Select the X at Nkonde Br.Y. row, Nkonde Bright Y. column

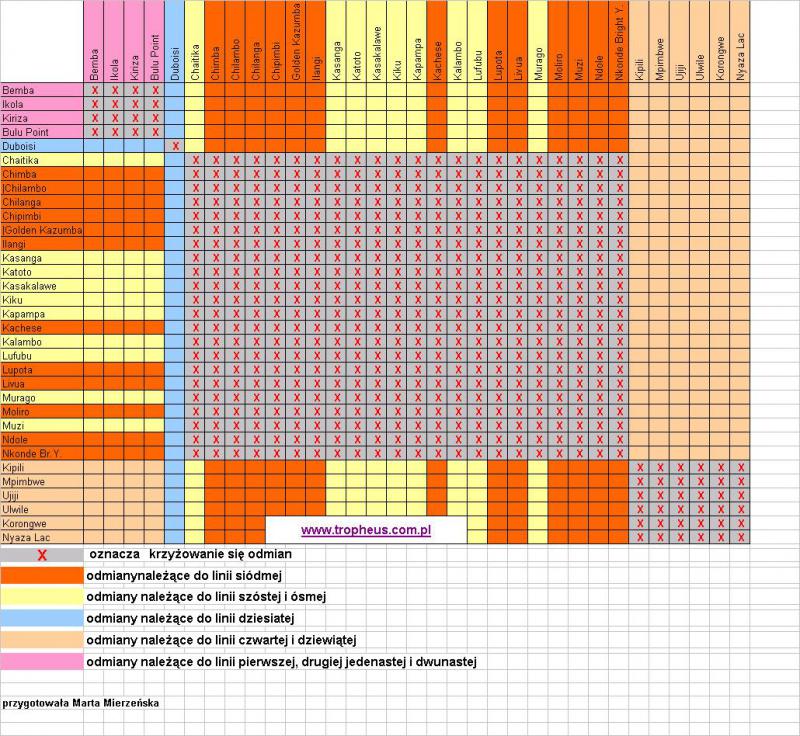(620, 453)
